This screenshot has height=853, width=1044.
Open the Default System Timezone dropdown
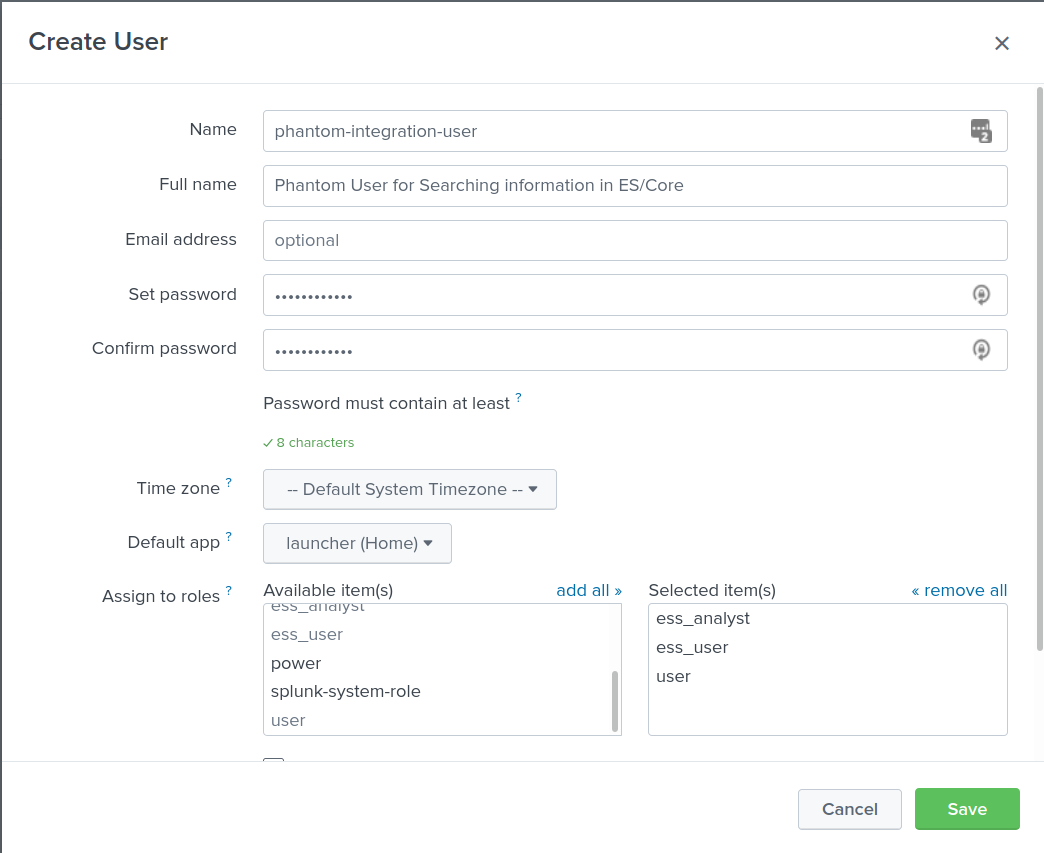coord(409,489)
